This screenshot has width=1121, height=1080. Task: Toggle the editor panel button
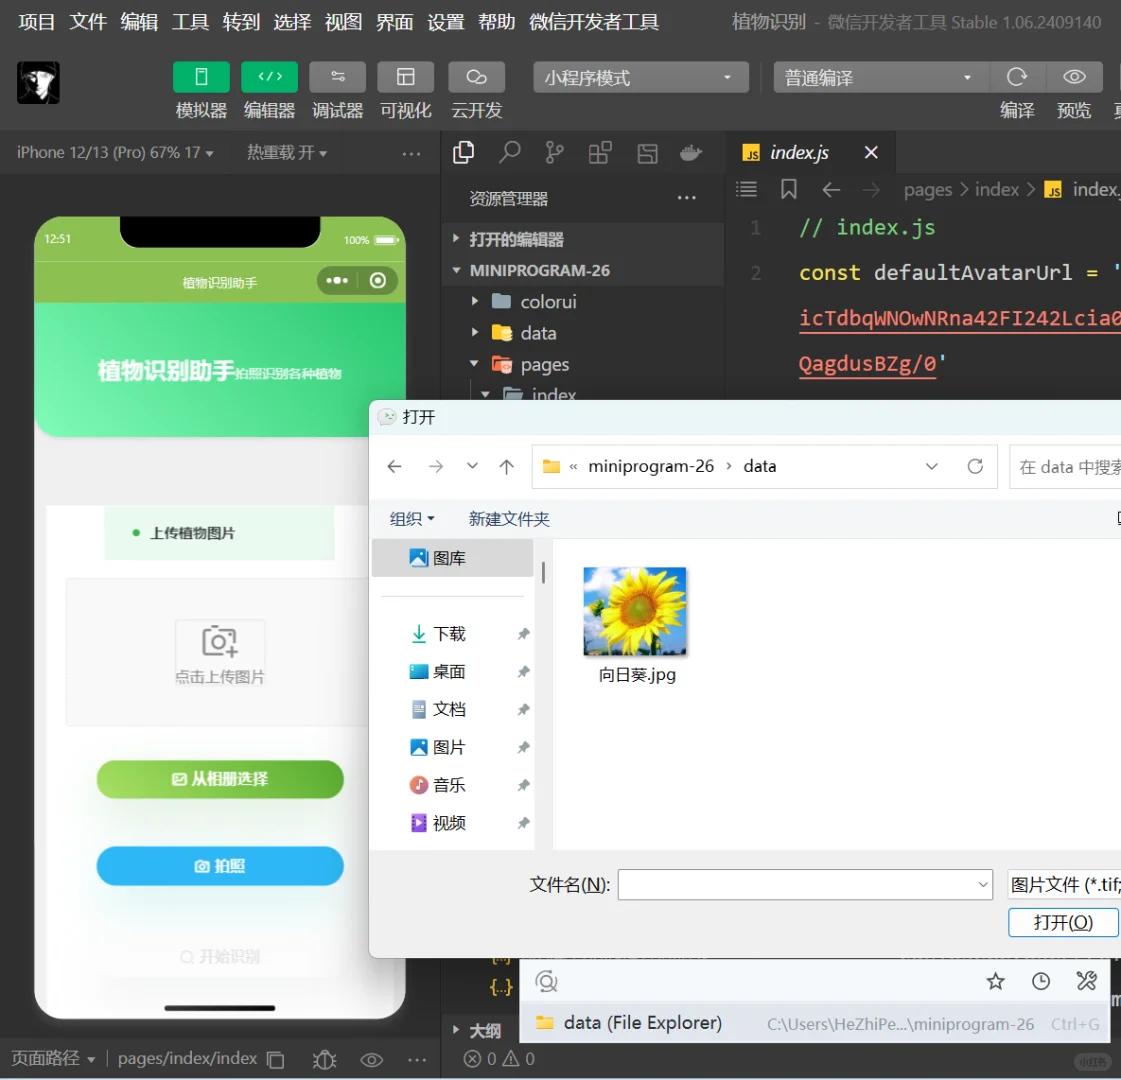coord(270,77)
